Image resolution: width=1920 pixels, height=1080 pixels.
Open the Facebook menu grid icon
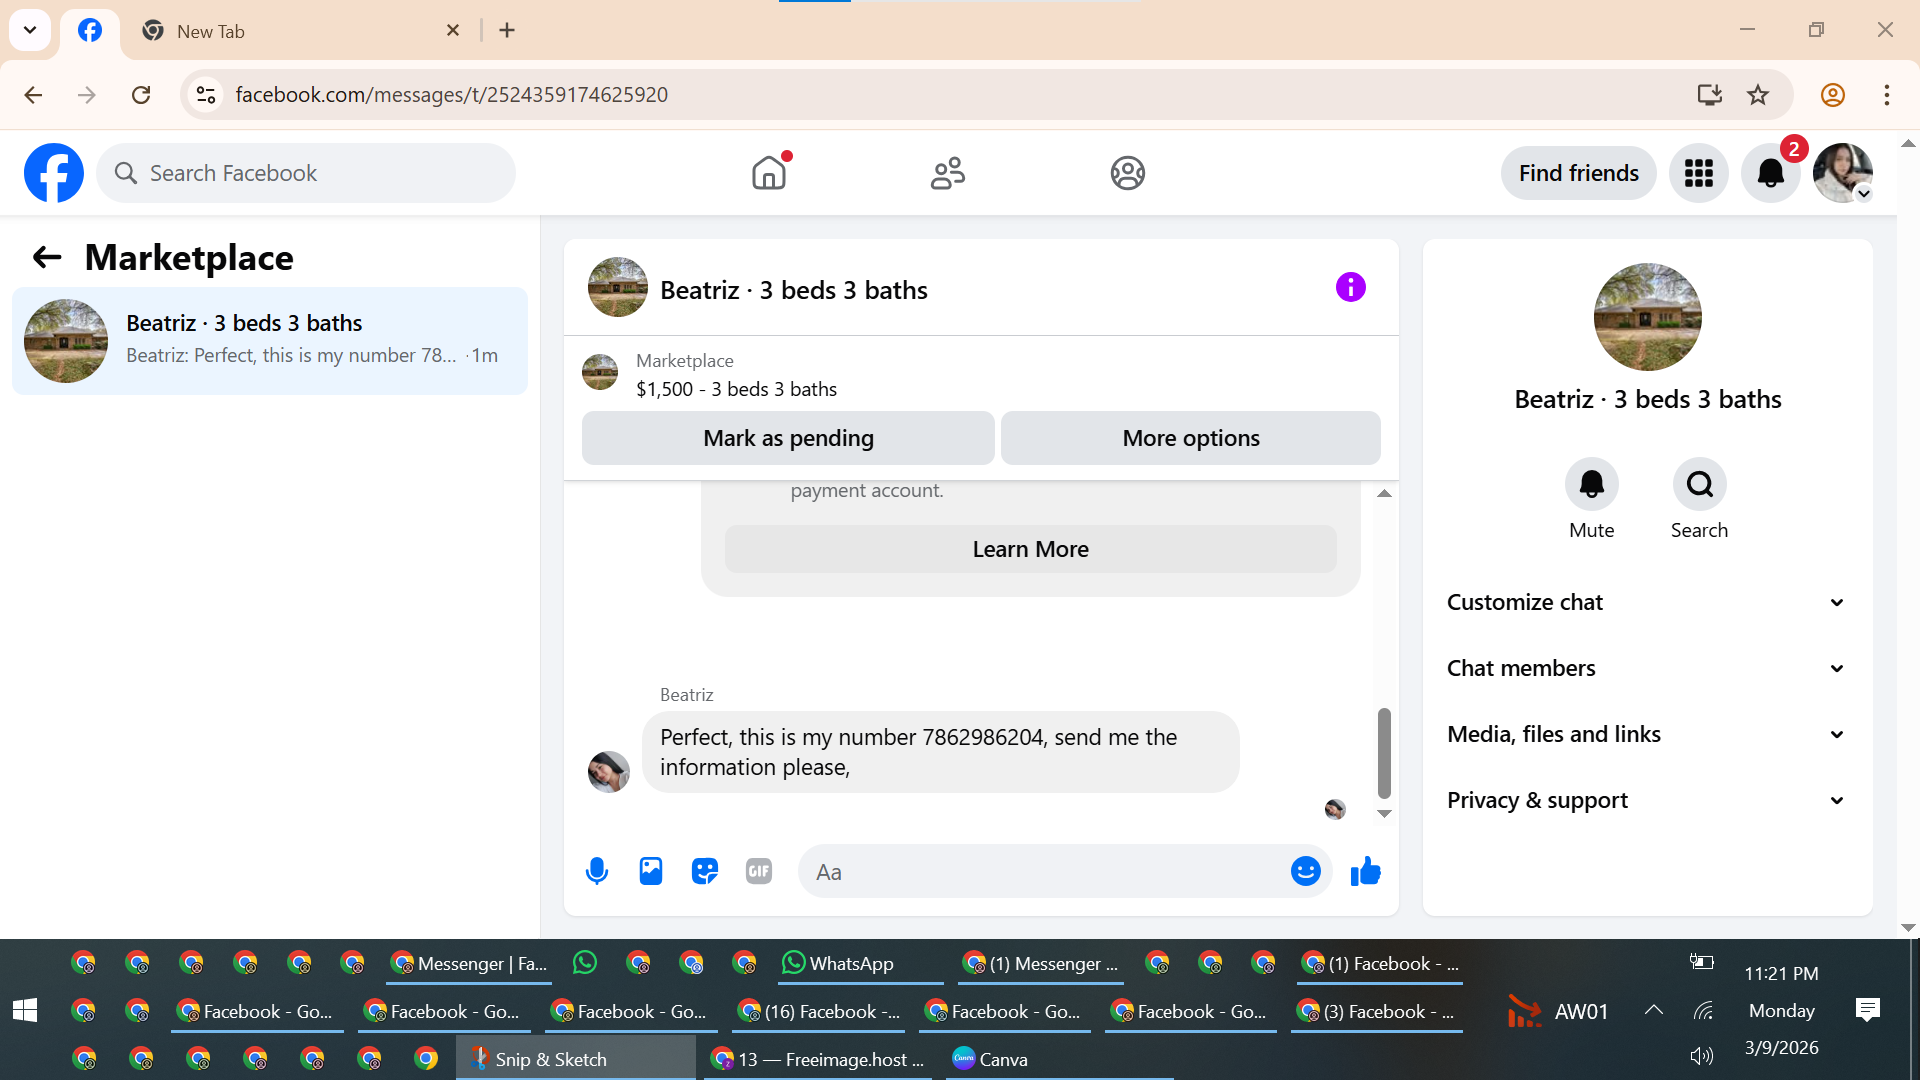[1698, 173]
